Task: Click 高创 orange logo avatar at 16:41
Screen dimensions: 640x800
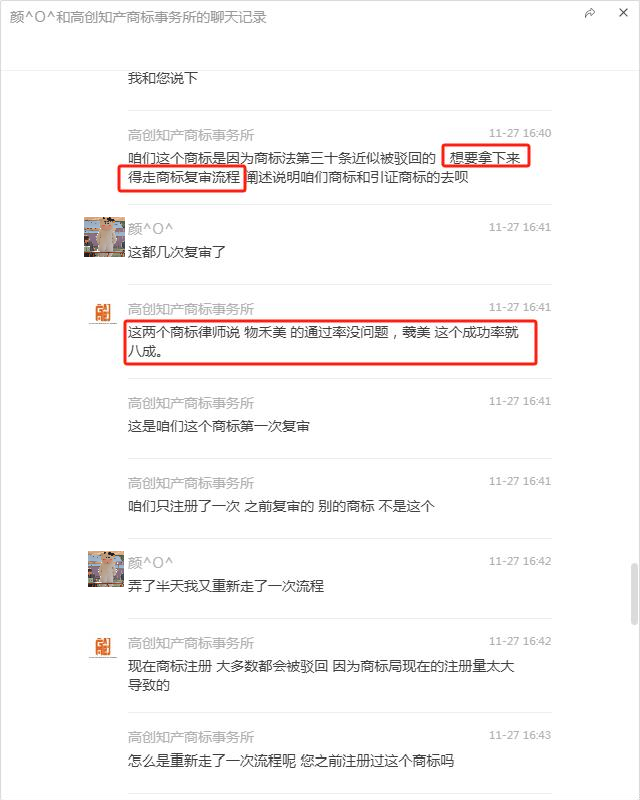Action: [x=103, y=313]
